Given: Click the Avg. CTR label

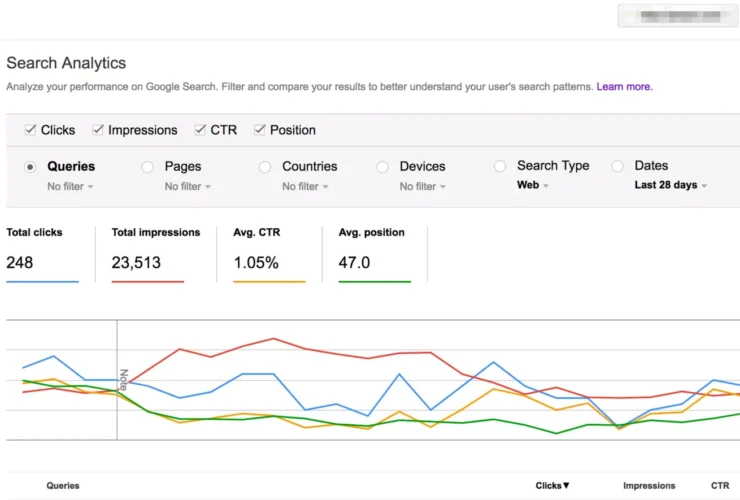Looking at the screenshot, I should click(x=256, y=232).
